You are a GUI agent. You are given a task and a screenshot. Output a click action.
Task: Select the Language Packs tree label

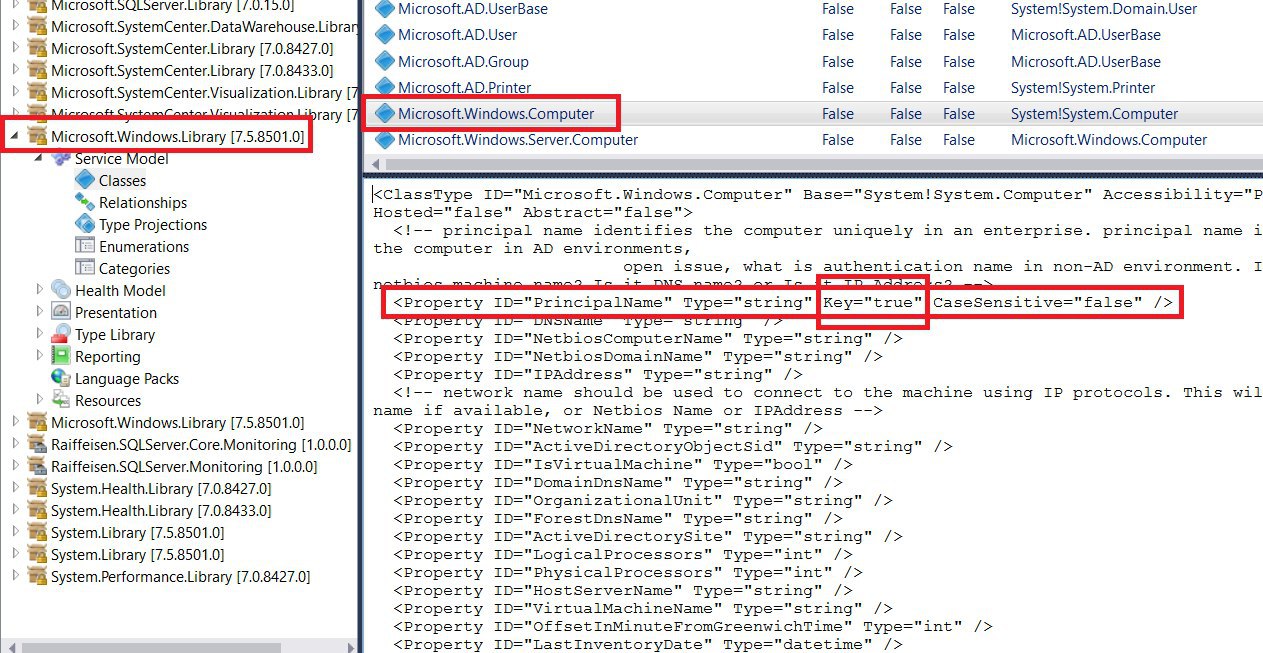click(x=127, y=379)
